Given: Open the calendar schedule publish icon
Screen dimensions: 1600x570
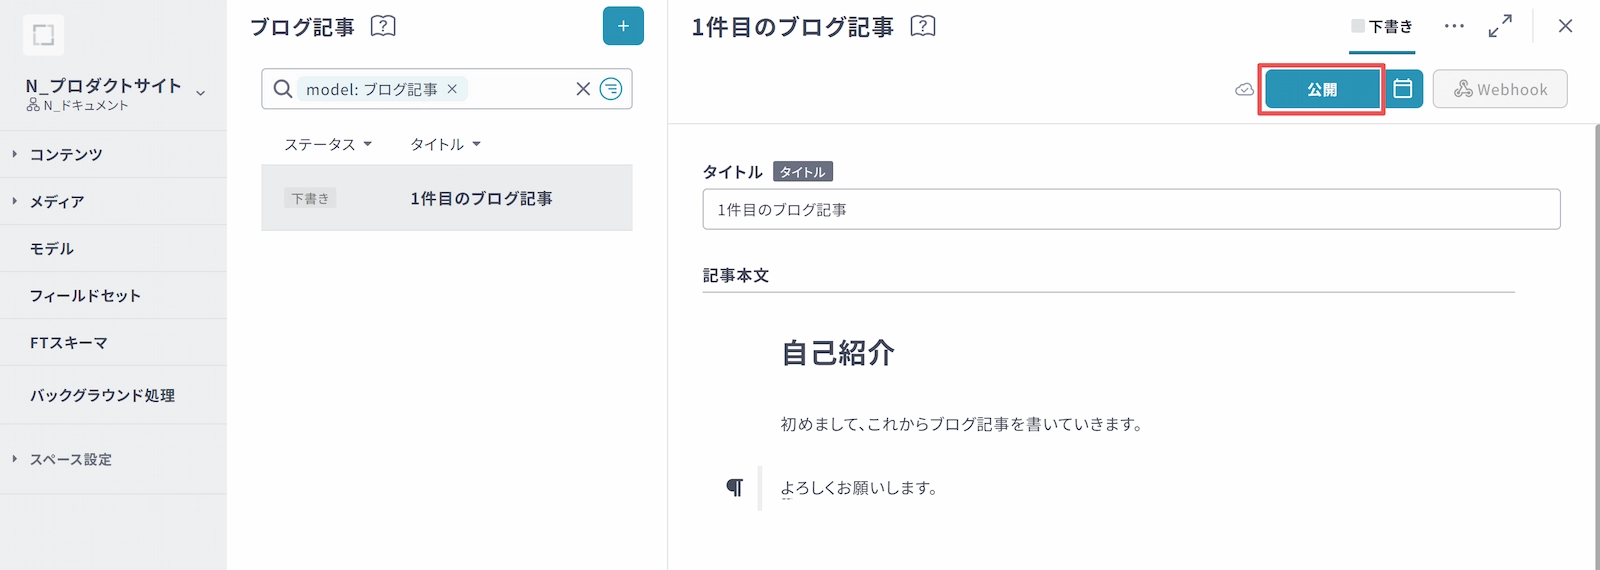Looking at the screenshot, I should 1403,89.
